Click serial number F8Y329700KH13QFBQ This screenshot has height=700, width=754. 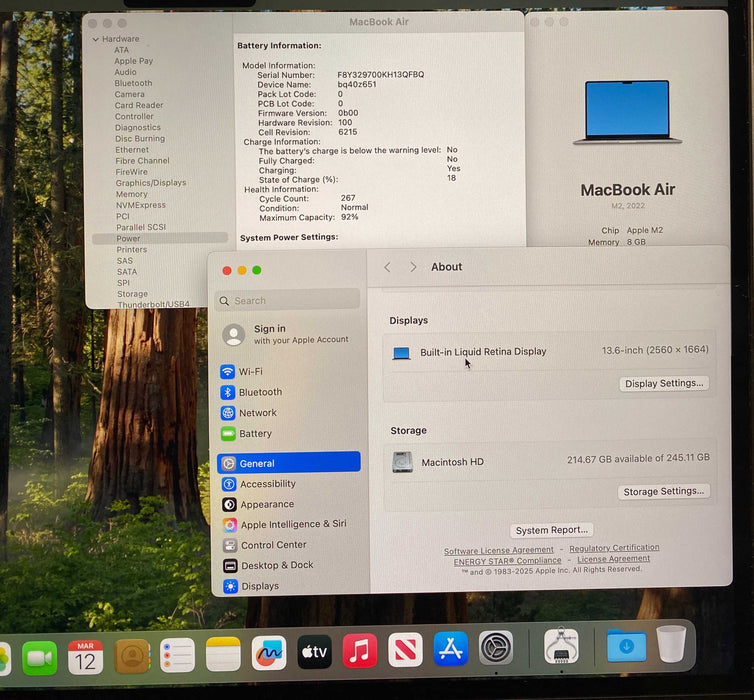[380, 75]
